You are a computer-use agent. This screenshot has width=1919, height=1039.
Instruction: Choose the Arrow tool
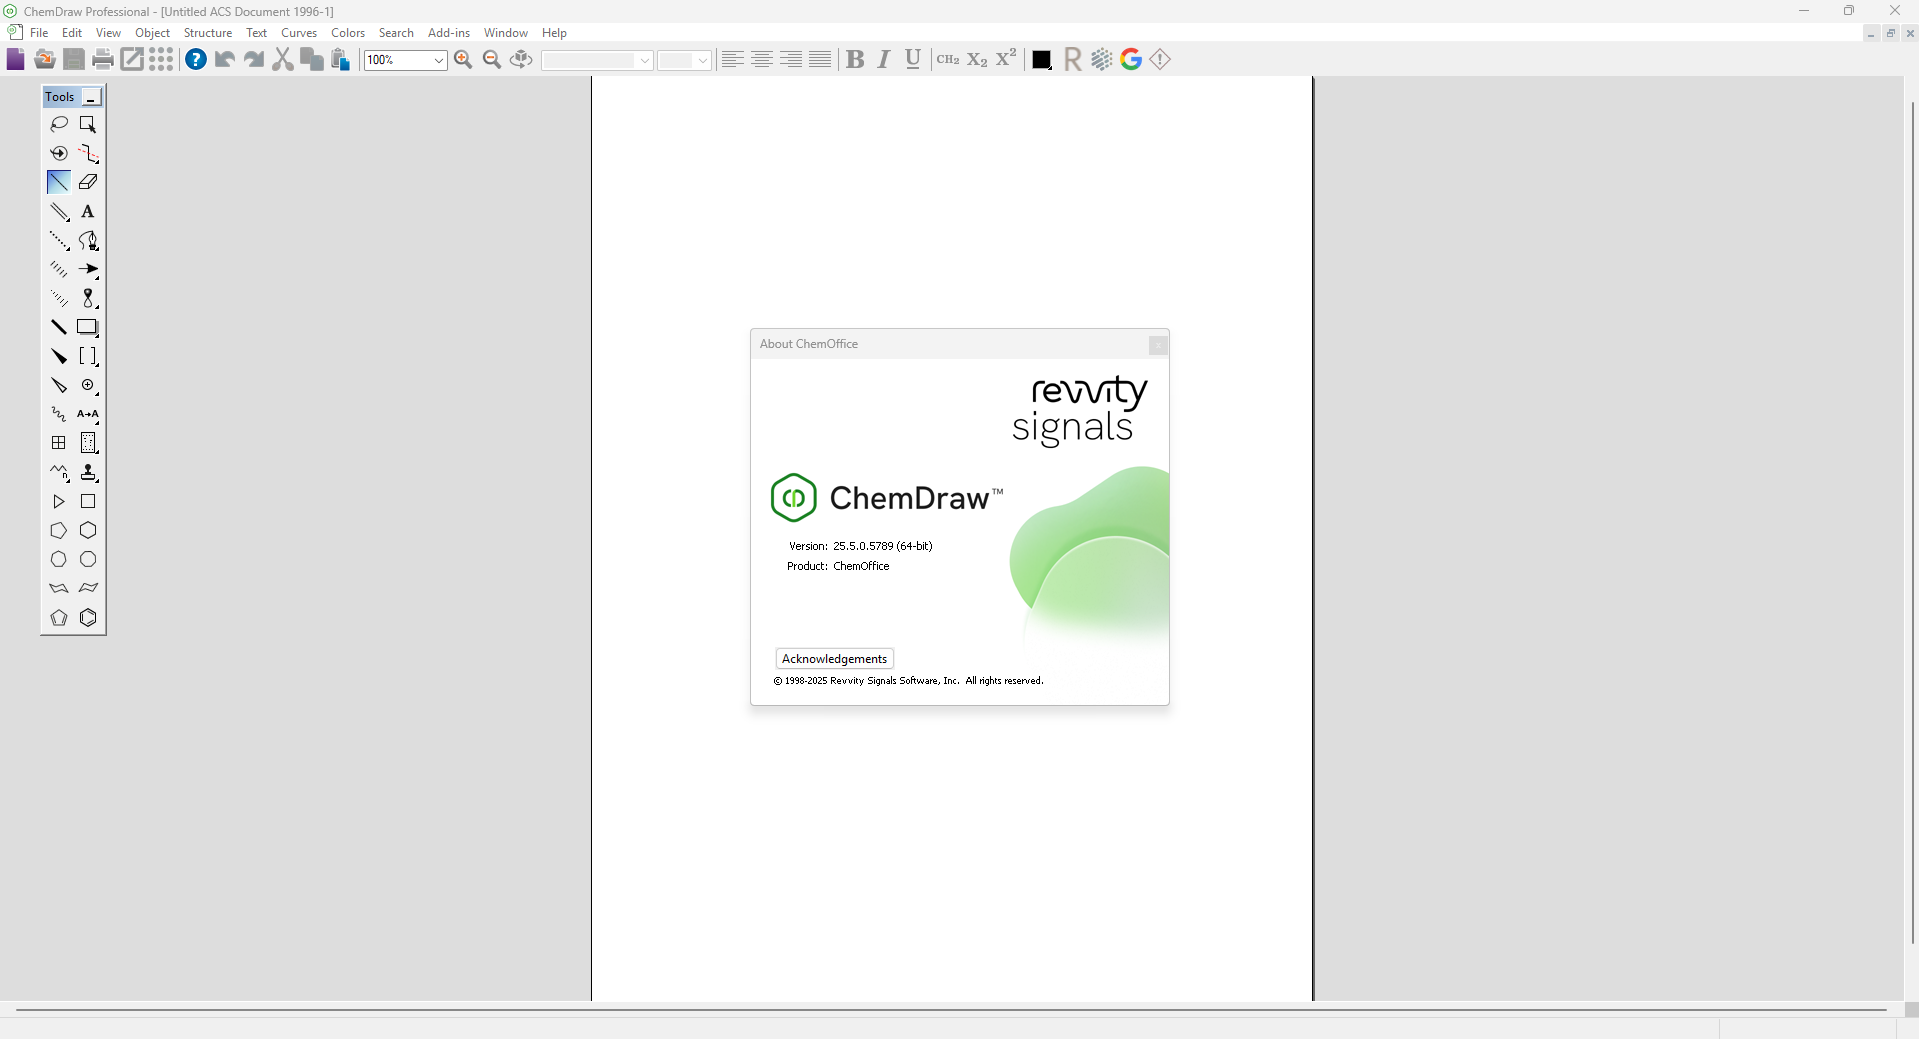[x=88, y=270]
